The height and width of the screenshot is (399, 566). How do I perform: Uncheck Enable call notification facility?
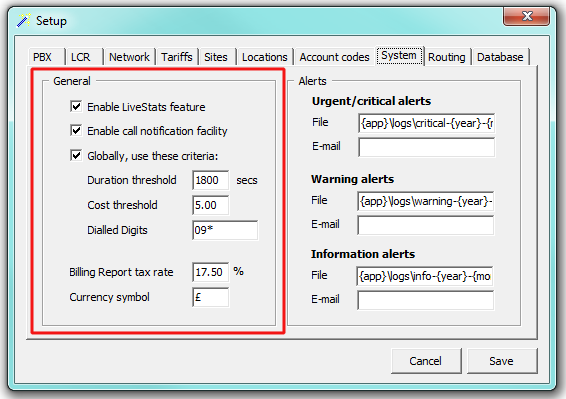76,130
